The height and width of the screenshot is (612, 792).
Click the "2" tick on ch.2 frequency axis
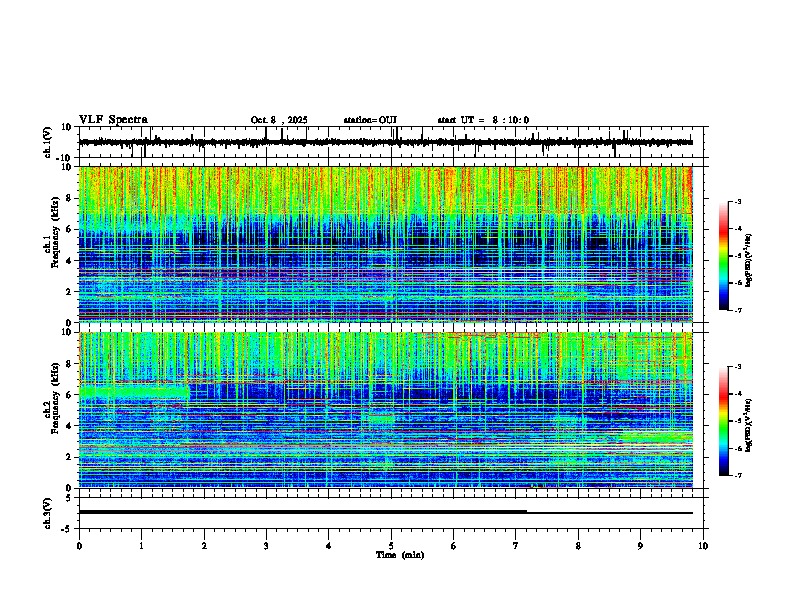69,457
